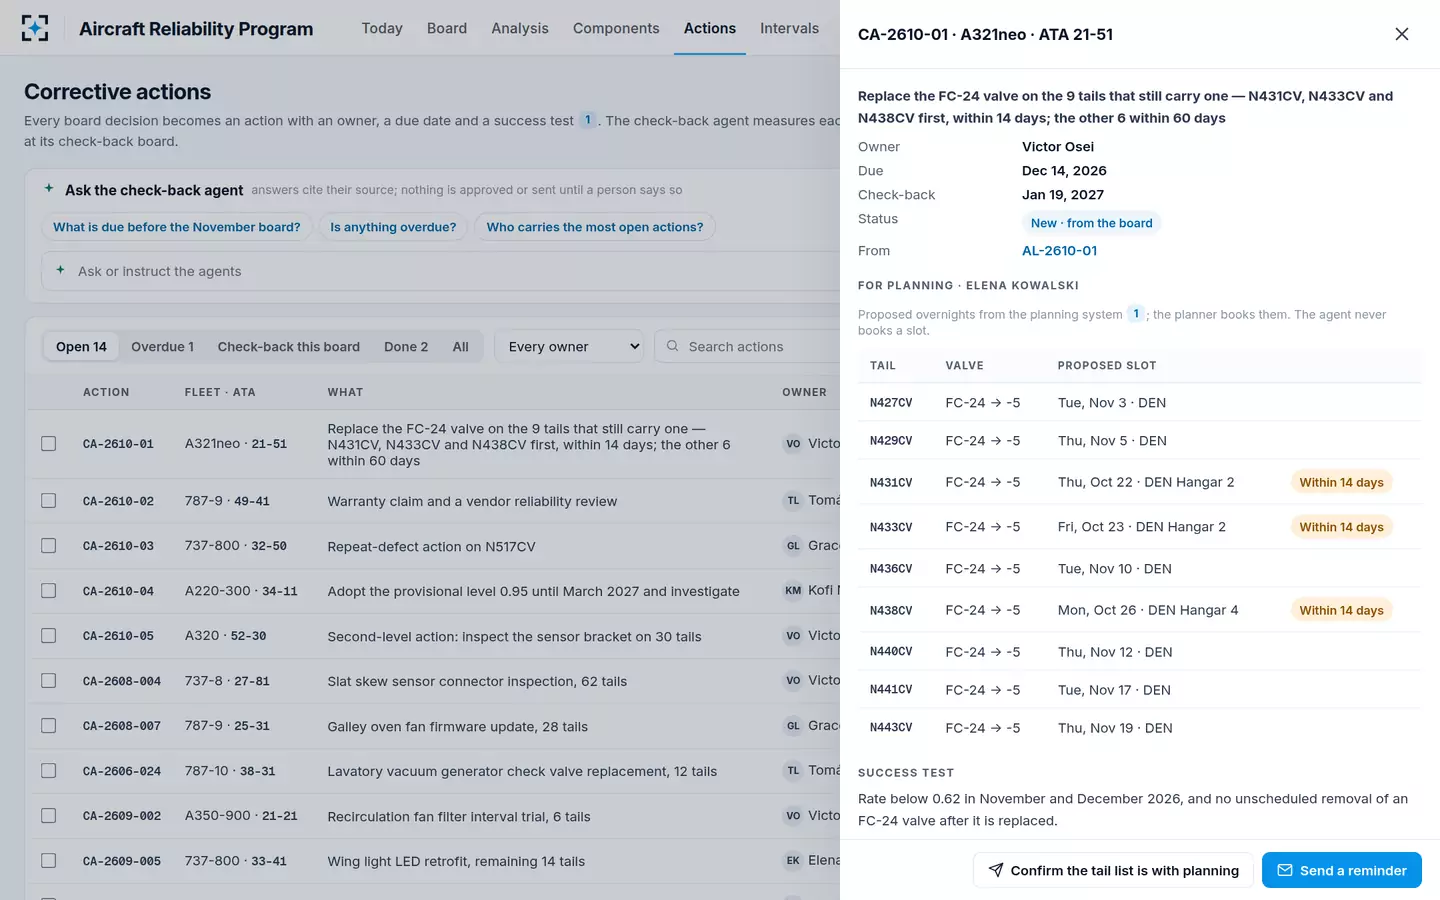Filter to Overdue 1 actions

pos(163,347)
